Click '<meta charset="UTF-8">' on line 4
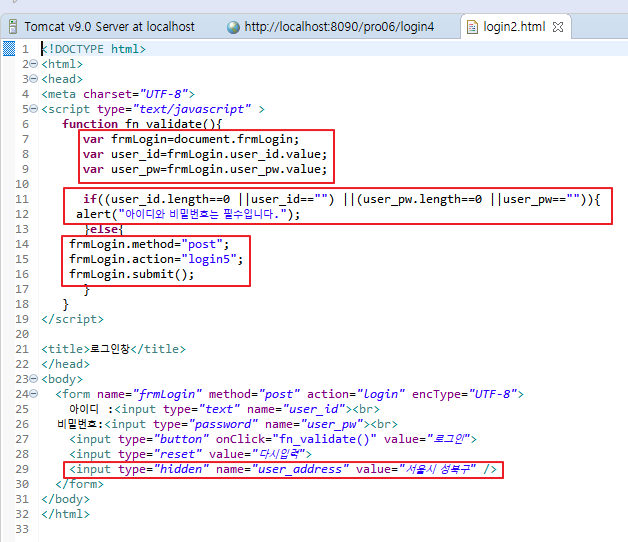This screenshot has width=628, height=542. (118, 94)
